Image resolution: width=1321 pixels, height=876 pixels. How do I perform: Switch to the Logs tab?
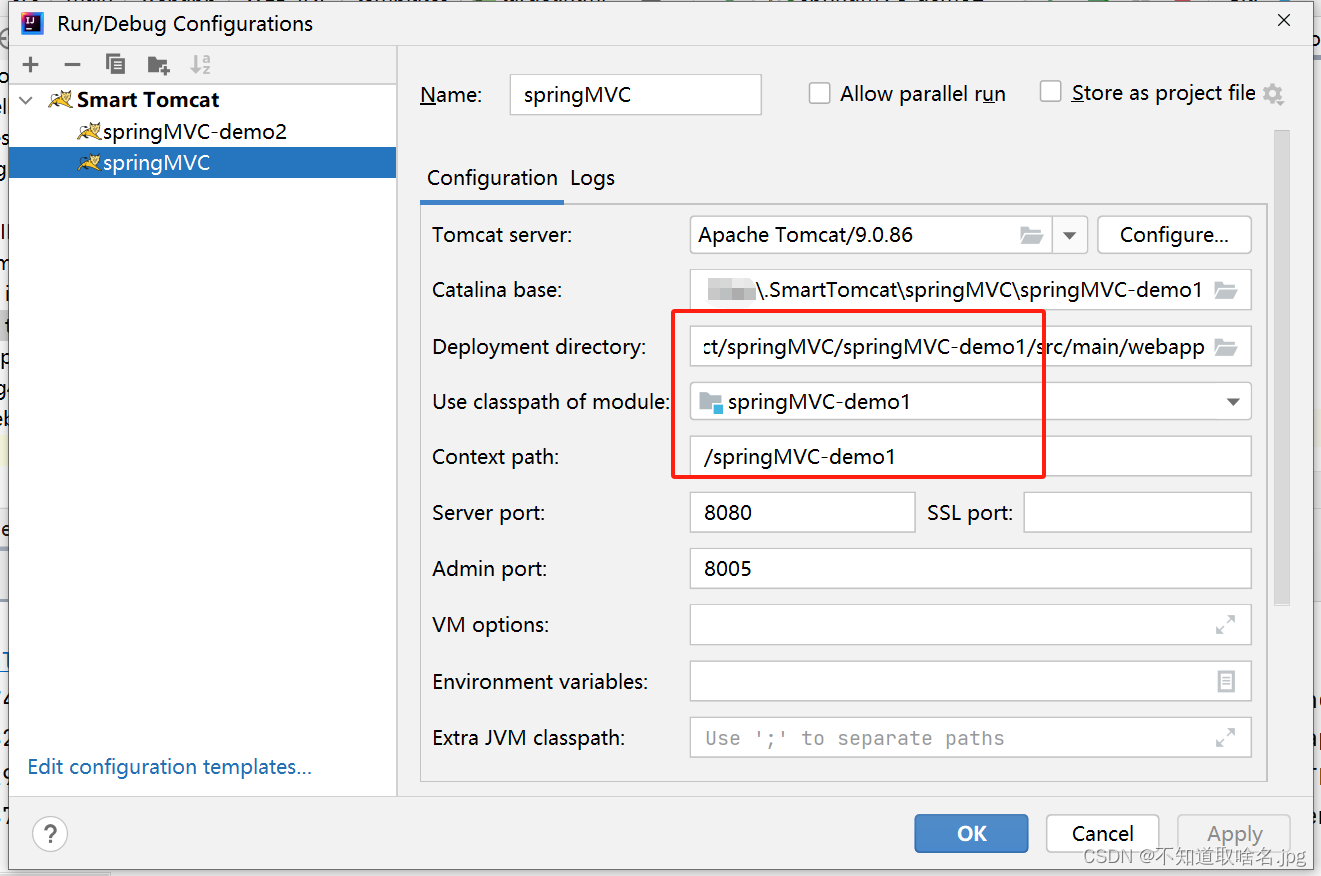(x=593, y=178)
